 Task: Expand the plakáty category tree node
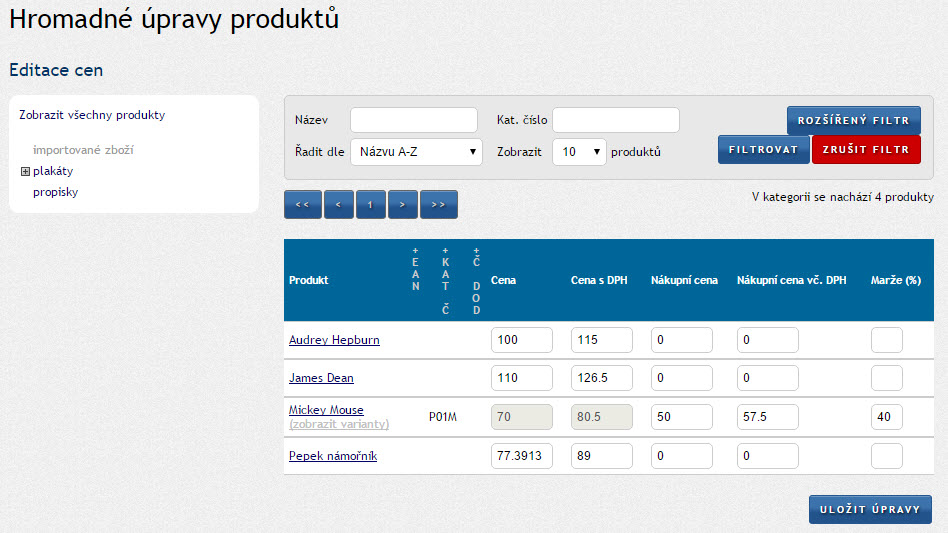pyautogui.click(x=25, y=171)
